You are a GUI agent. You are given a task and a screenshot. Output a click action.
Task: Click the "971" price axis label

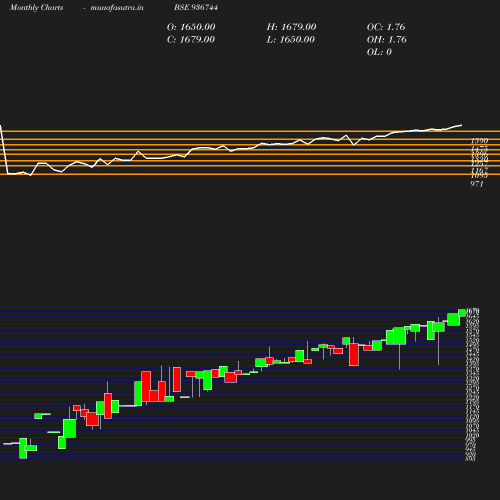coord(477,184)
